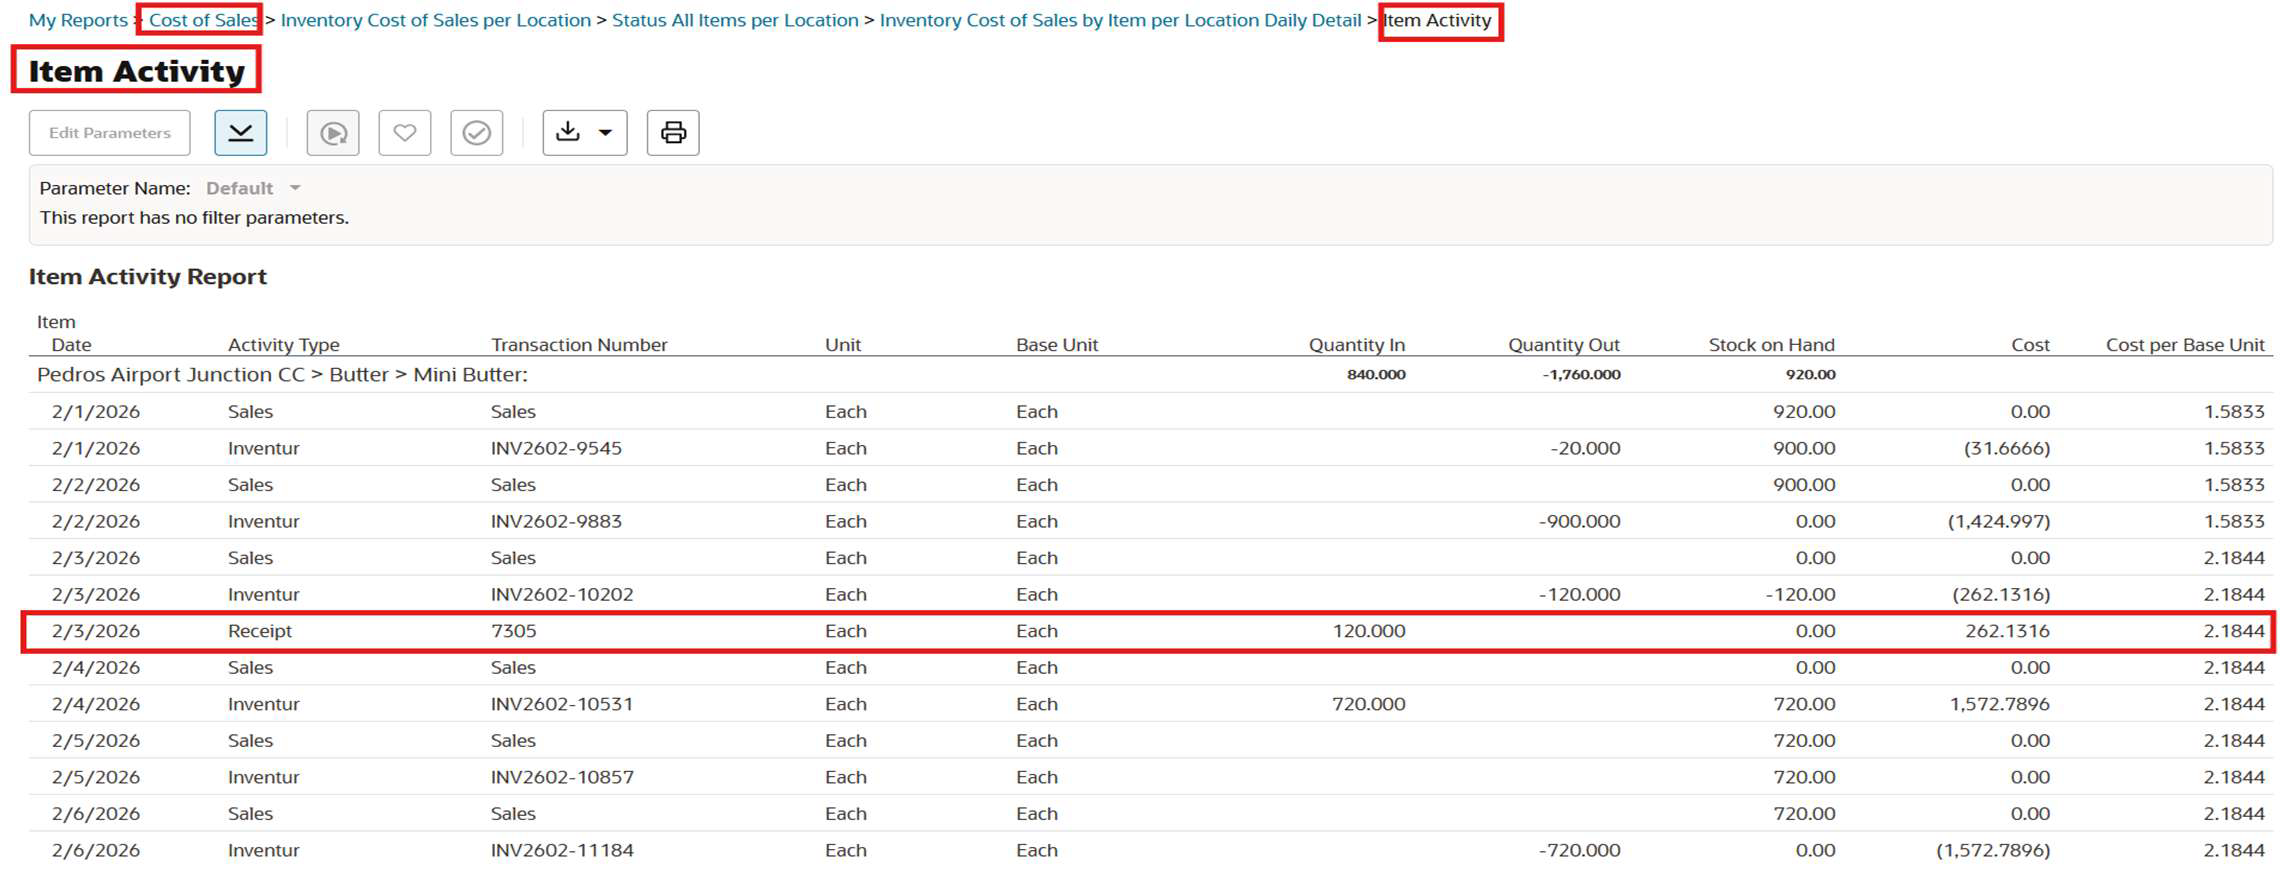The width and height of the screenshot is (2280, 871).
Task: Click the Edit Parameters button
Action: point(110,133)
